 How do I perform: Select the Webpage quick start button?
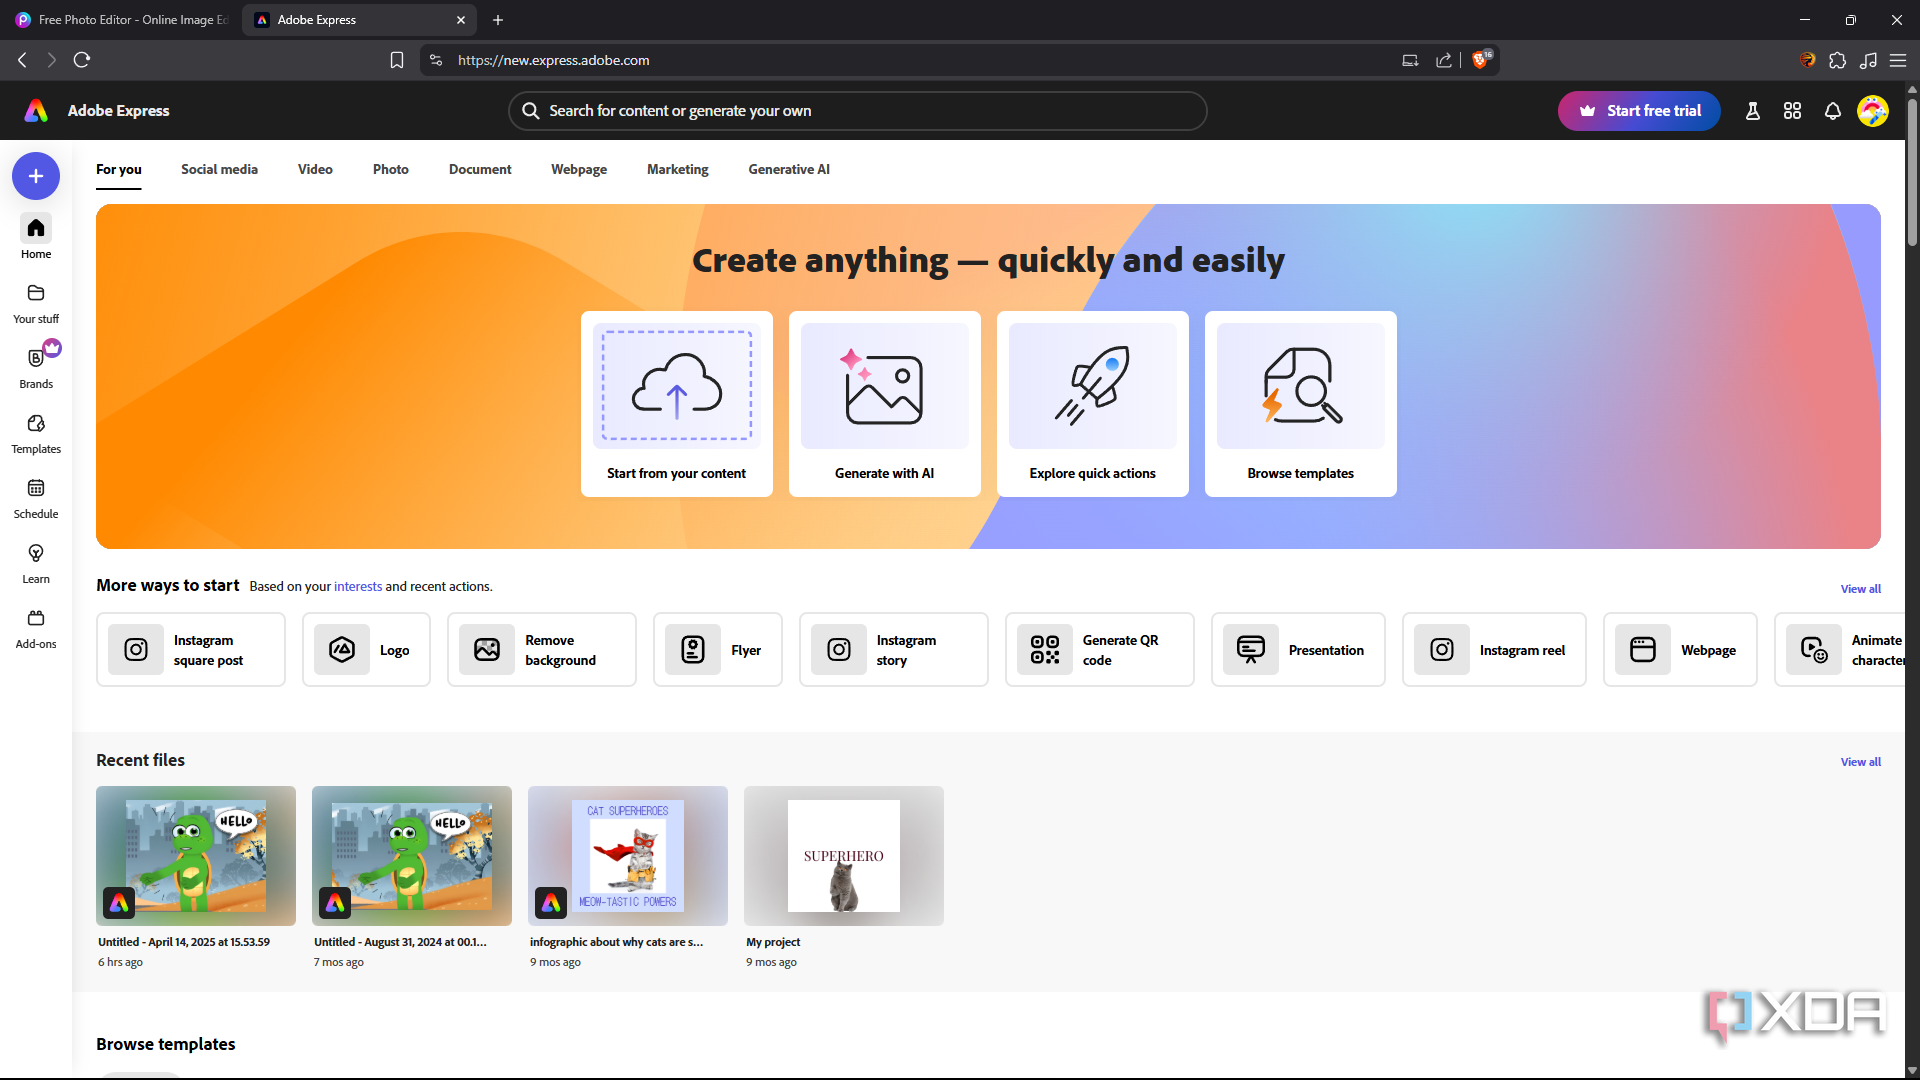point(1680,650)
